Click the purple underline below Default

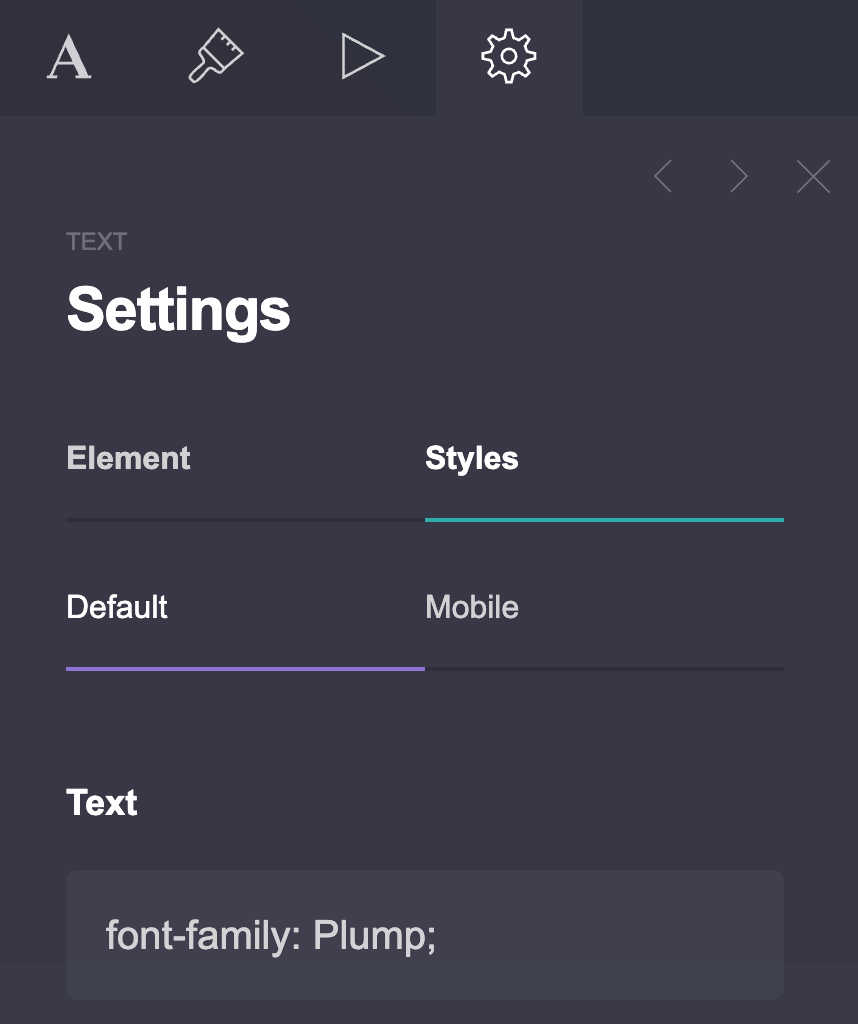point(244,666)
